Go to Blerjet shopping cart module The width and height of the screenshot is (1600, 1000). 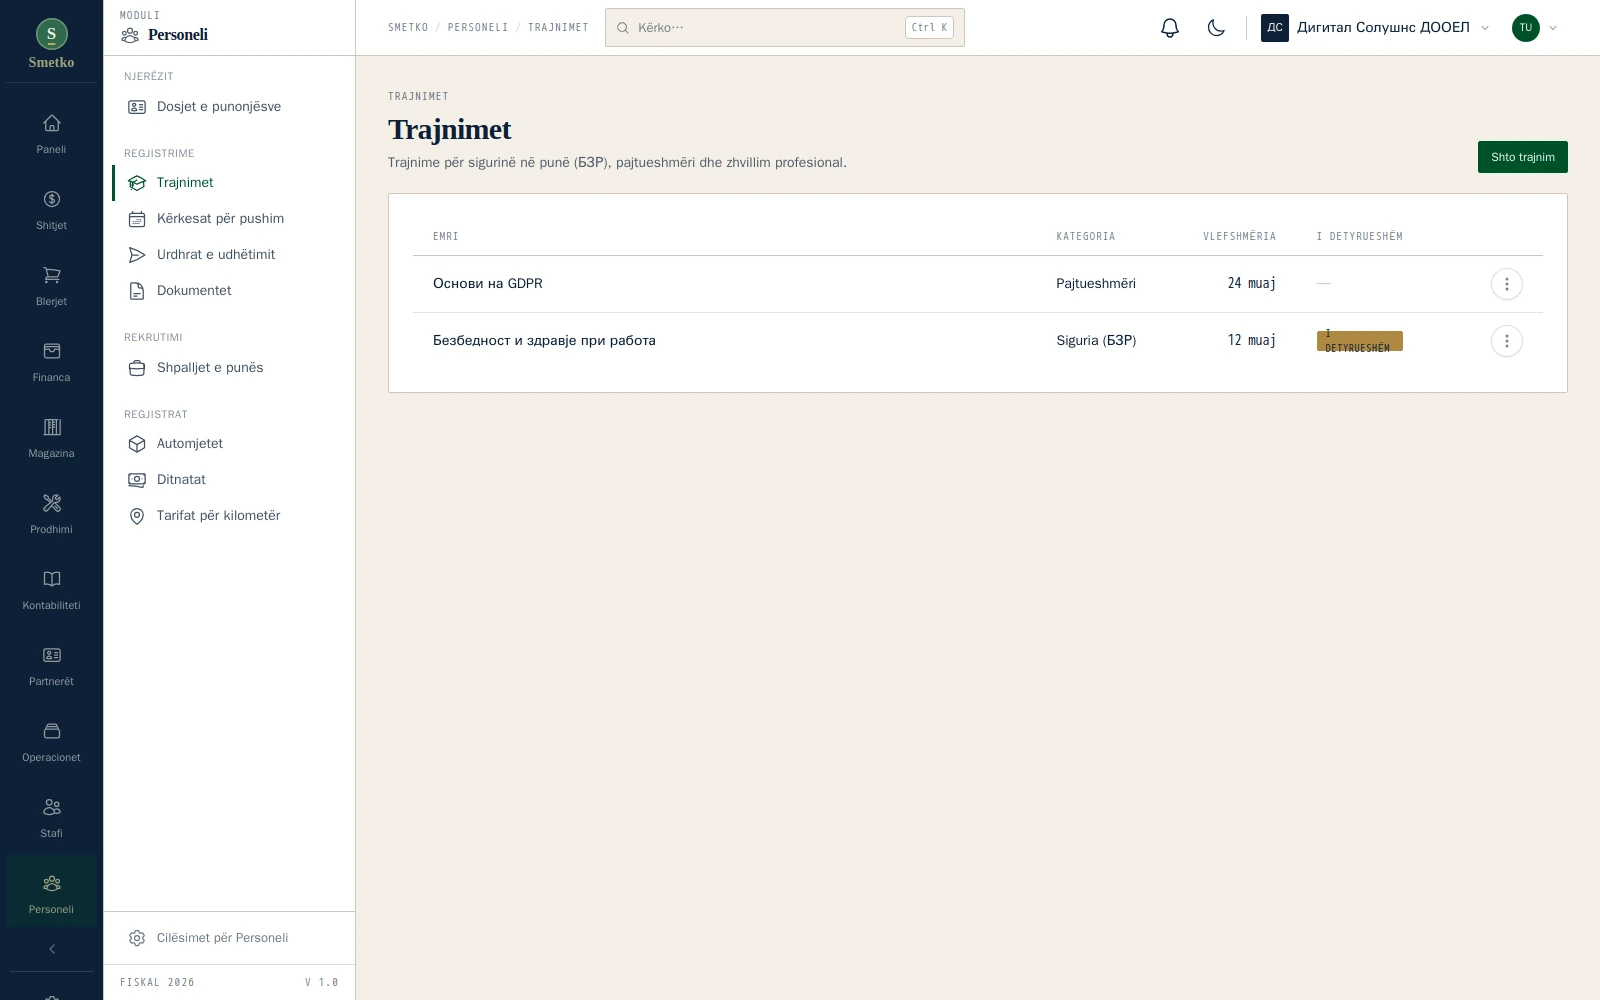(x=51, y=286)
